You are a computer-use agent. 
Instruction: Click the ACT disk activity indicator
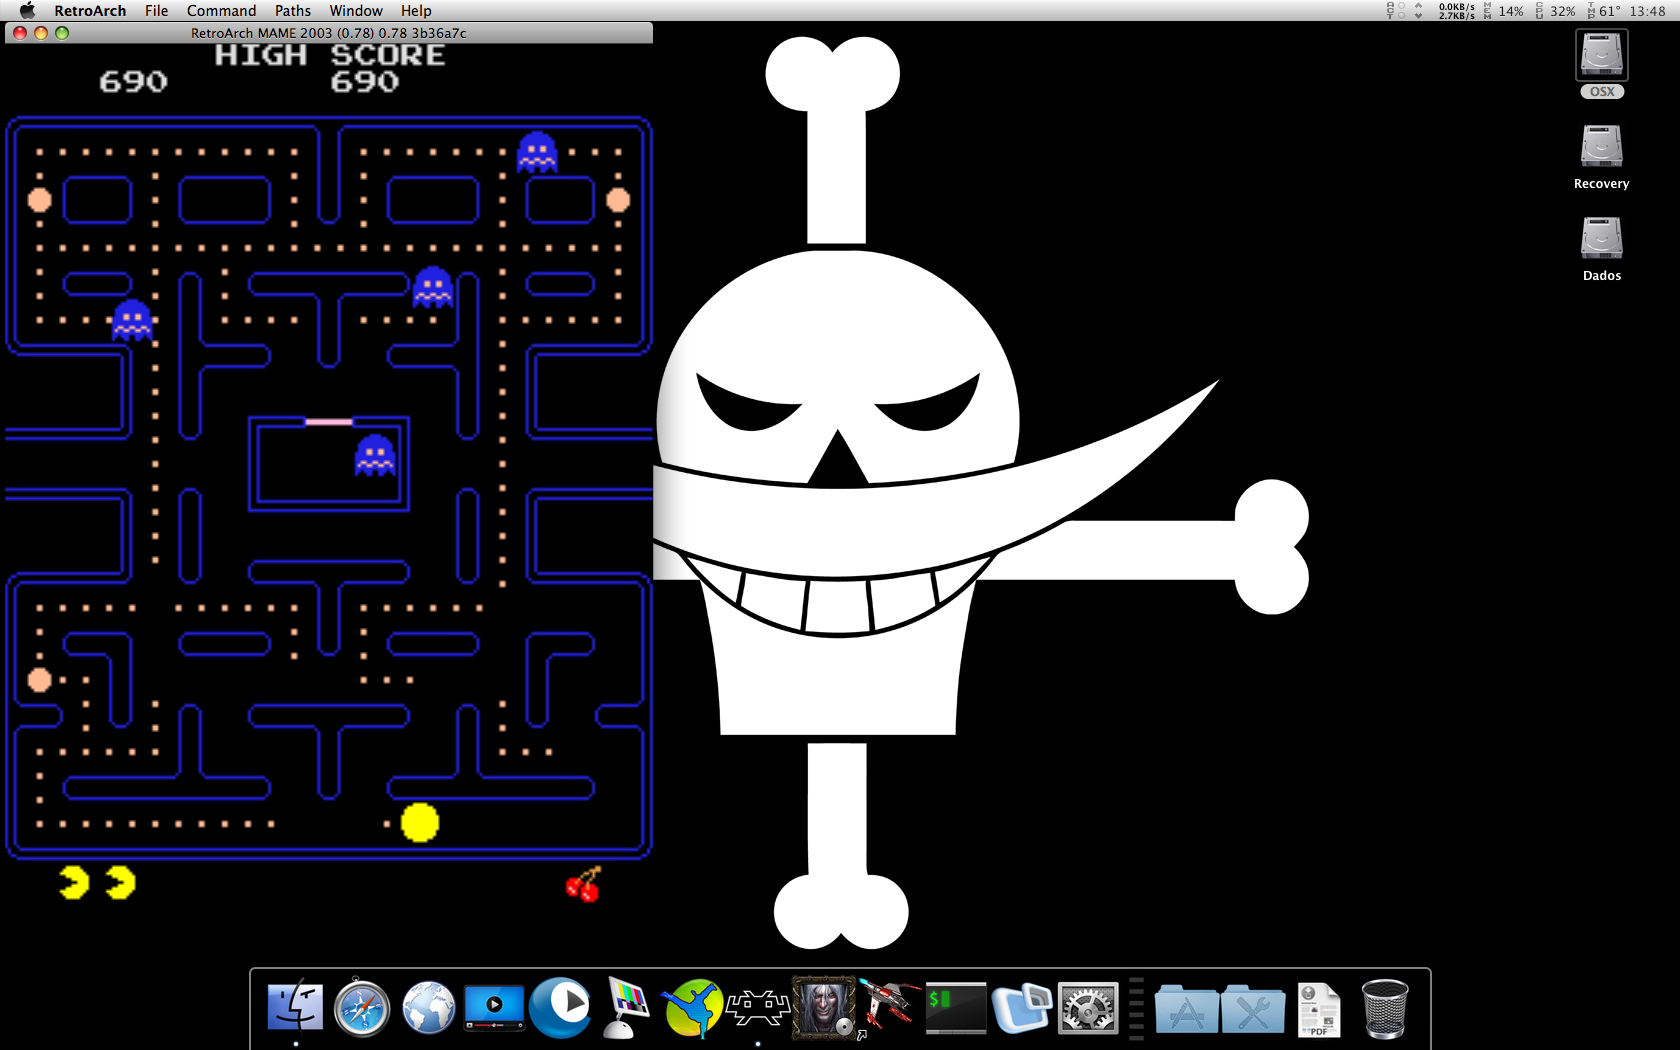1396,10
